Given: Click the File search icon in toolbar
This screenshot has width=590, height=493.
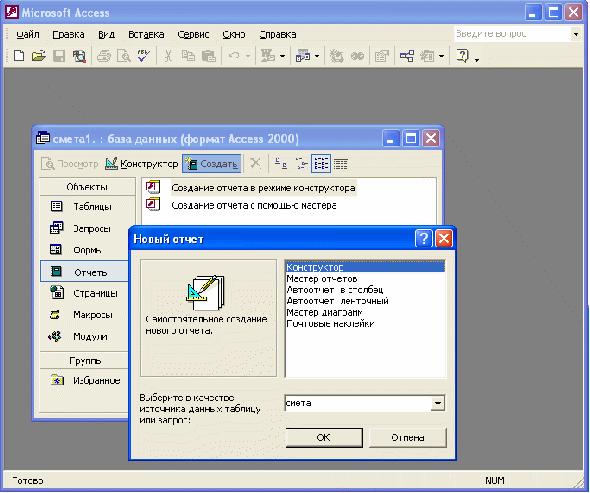Looking at the screenshot, I should pyautogui.click(x=79, y=56).
